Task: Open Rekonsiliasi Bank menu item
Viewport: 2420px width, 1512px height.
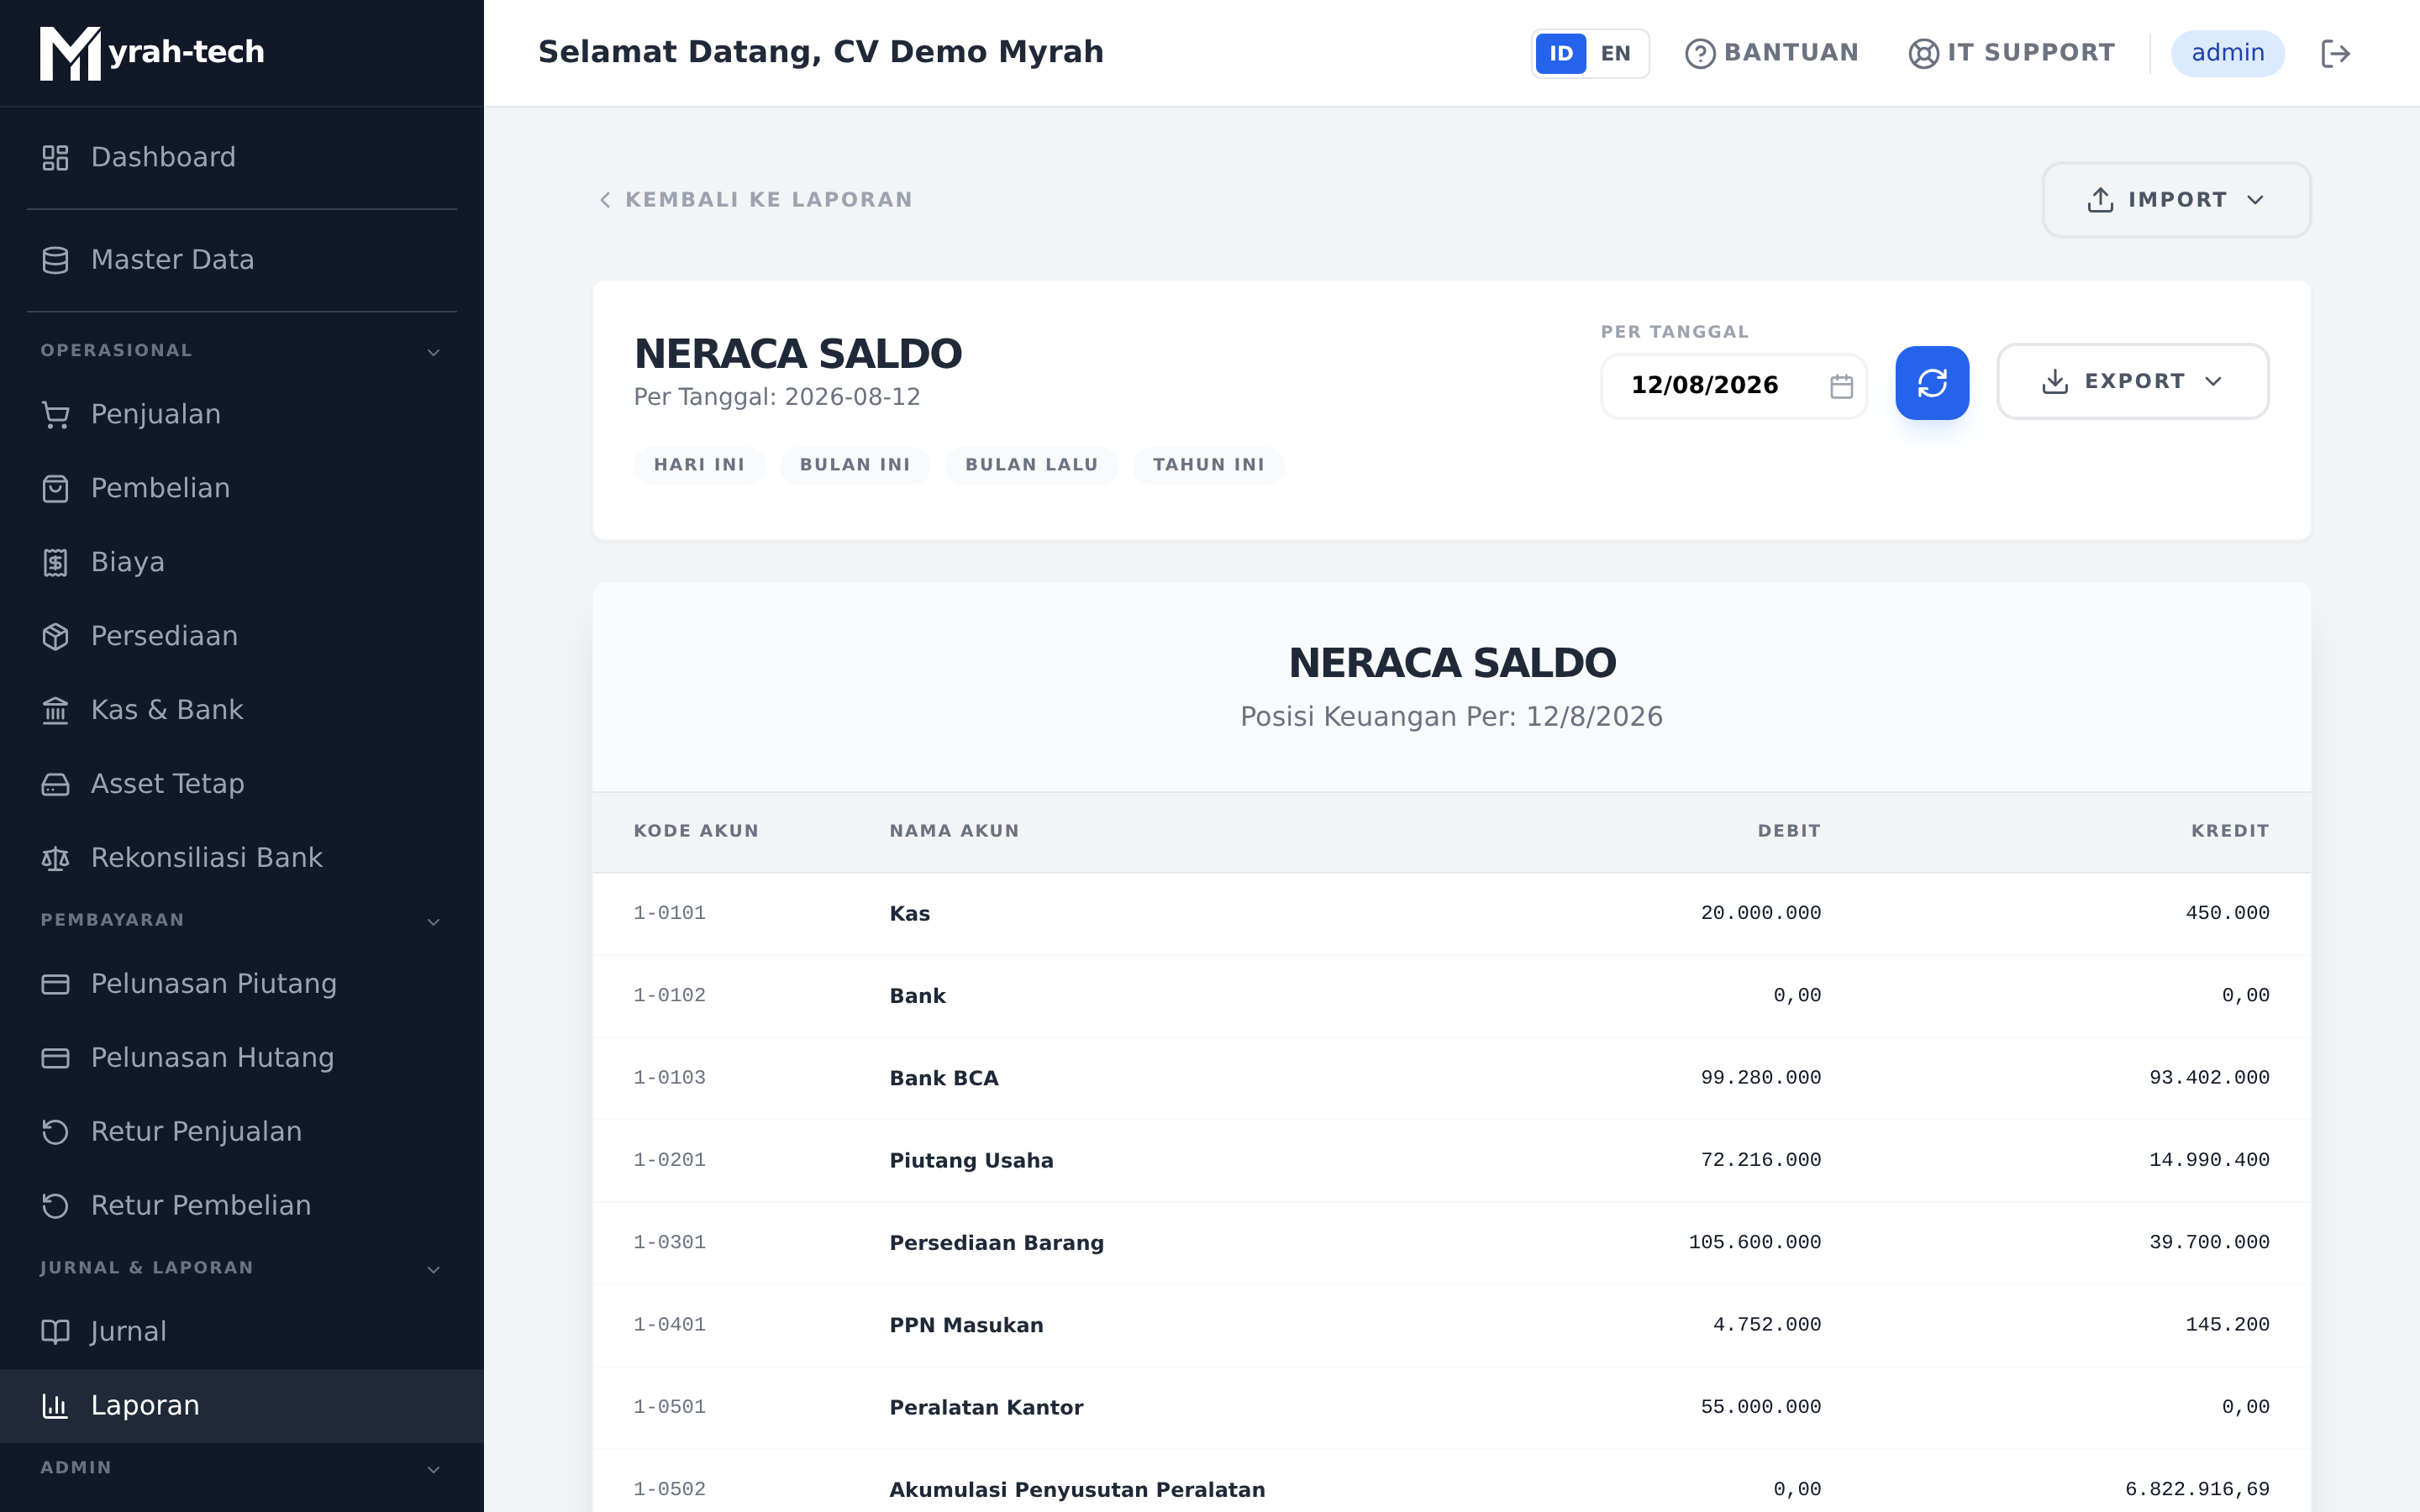Action: tap(241, 859)
